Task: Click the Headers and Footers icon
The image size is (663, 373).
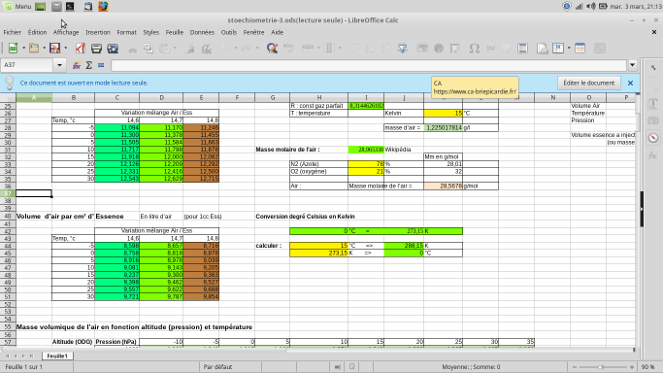Action: point(523,48)
